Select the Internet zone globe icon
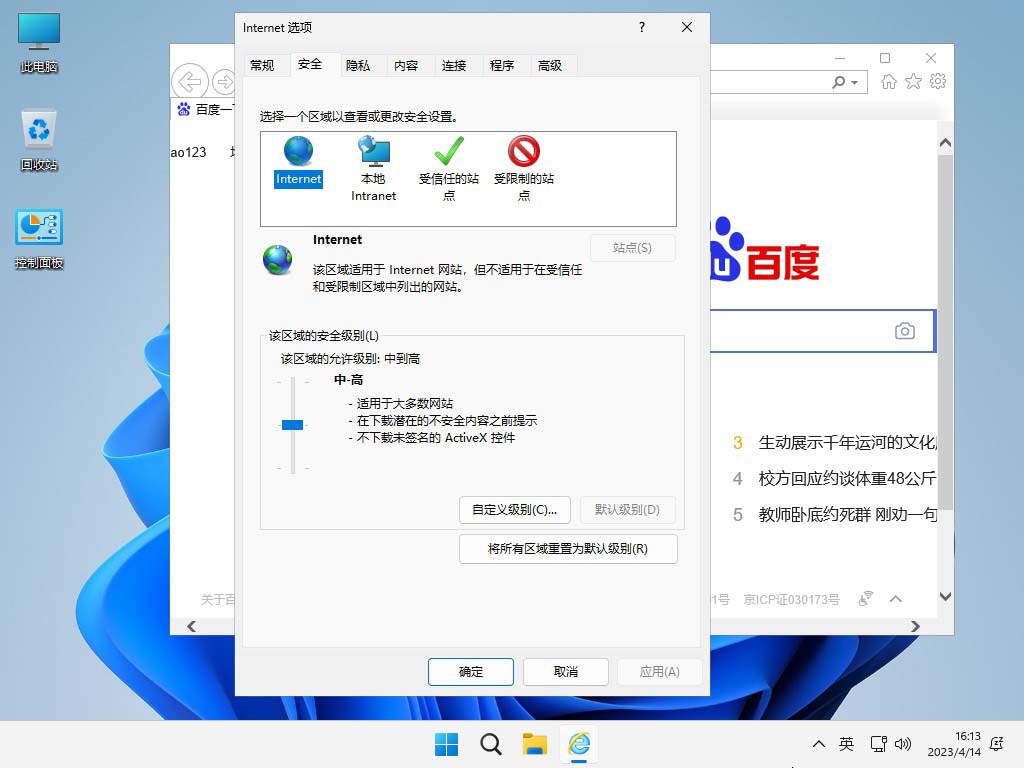This screenshot has width=1024, height=768. click(x=298, y=152)
